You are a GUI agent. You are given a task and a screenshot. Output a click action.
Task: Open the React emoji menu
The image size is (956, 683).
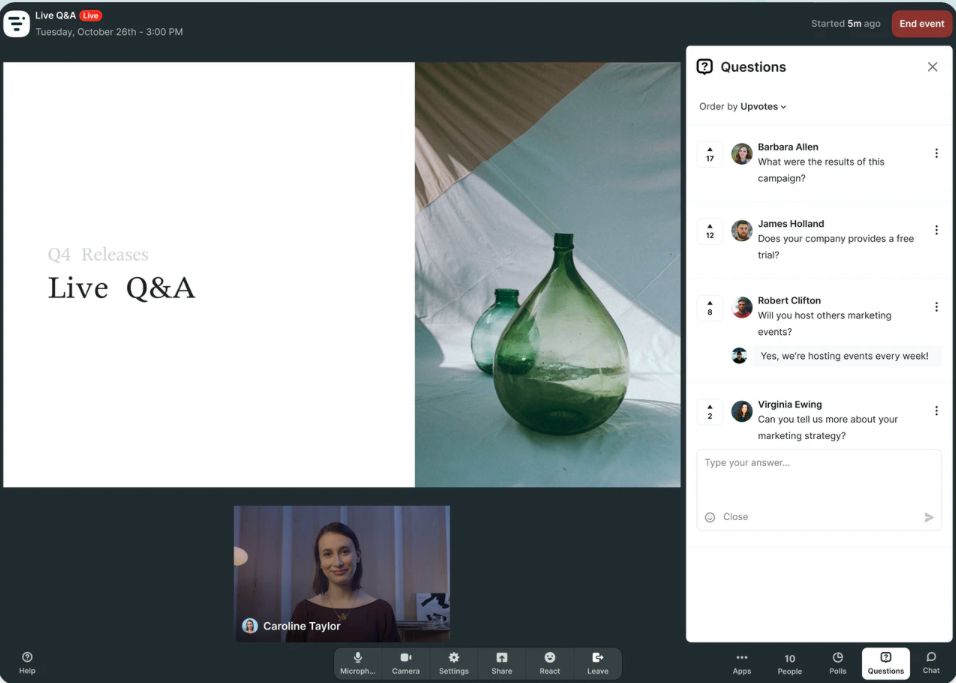pos(549,663)
